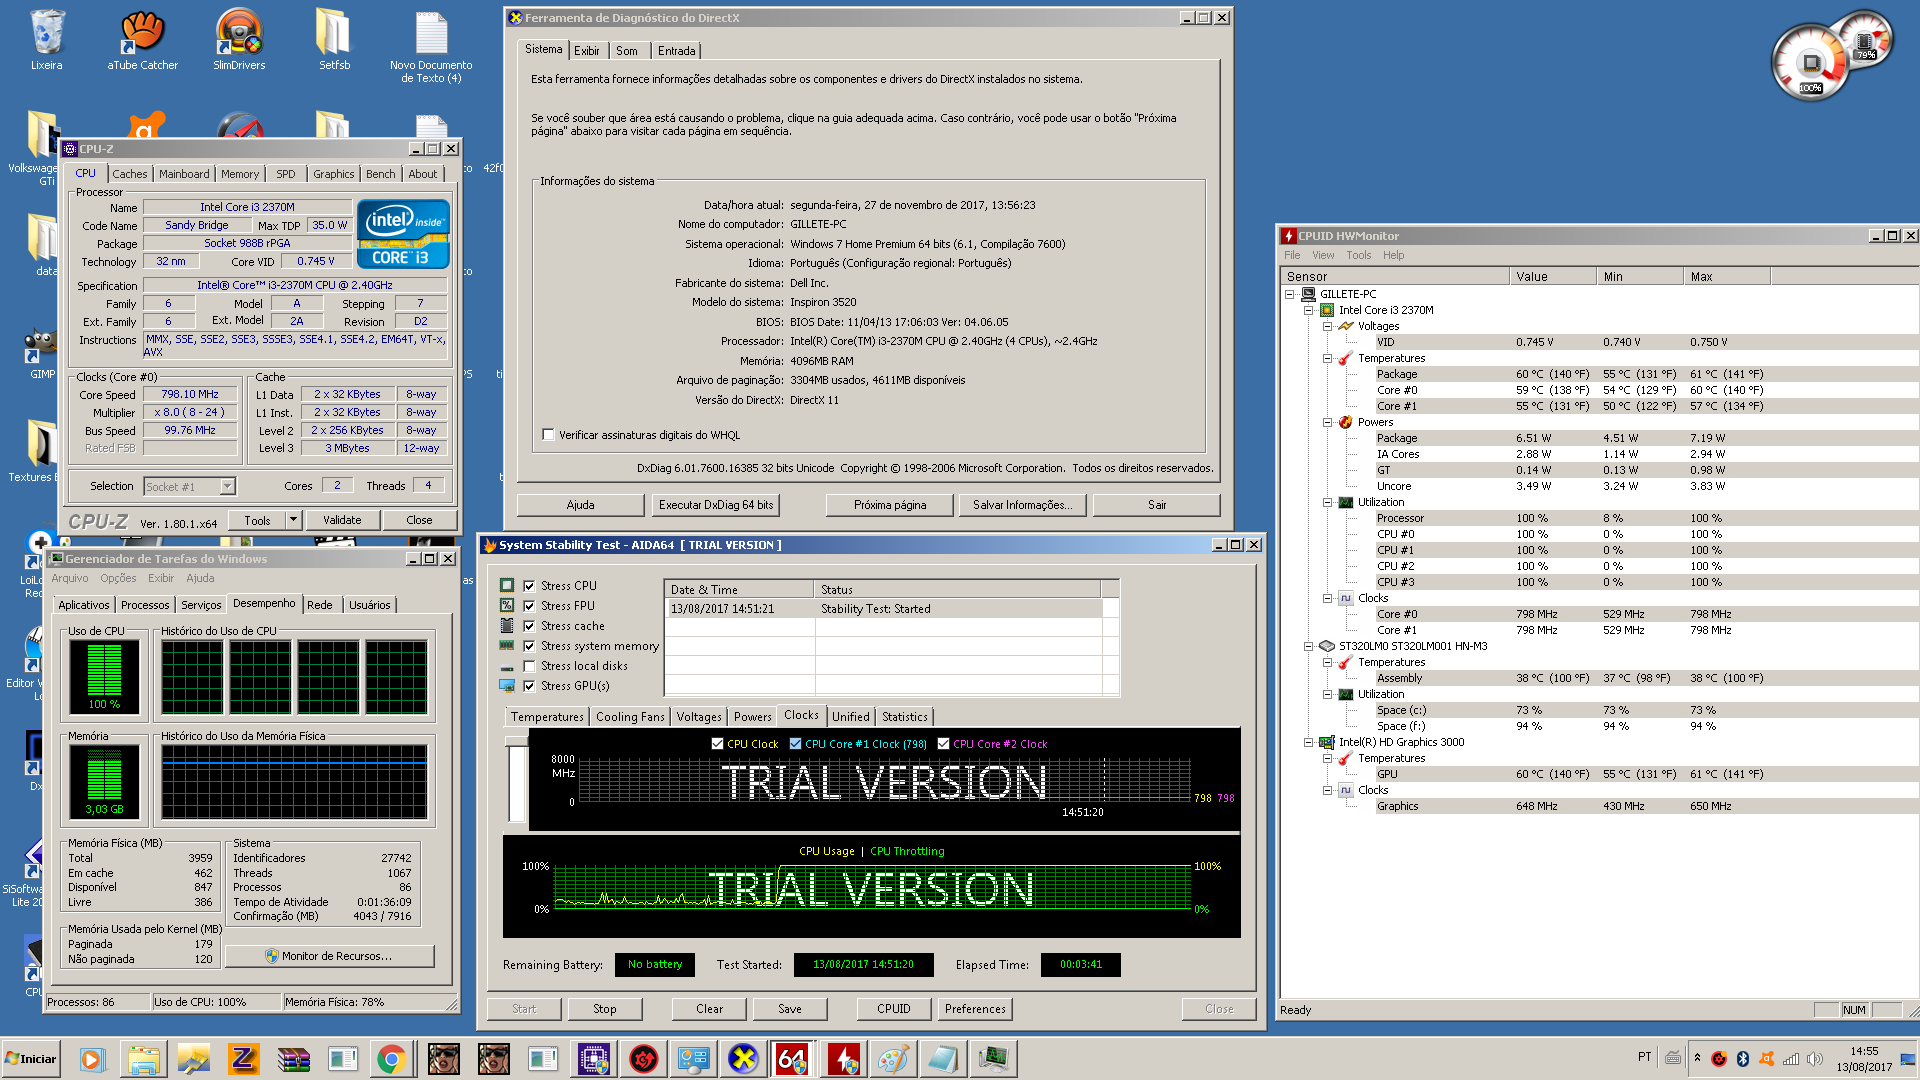The image size is (1920, 1080).
Task: Open the Setfsb folder on the desktop
Action: (334, 40)
